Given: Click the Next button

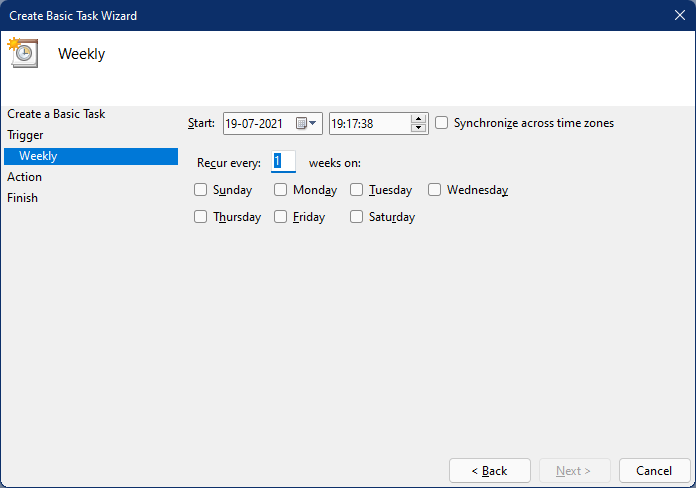Looking at the screenshot, I should click(574, 470).
